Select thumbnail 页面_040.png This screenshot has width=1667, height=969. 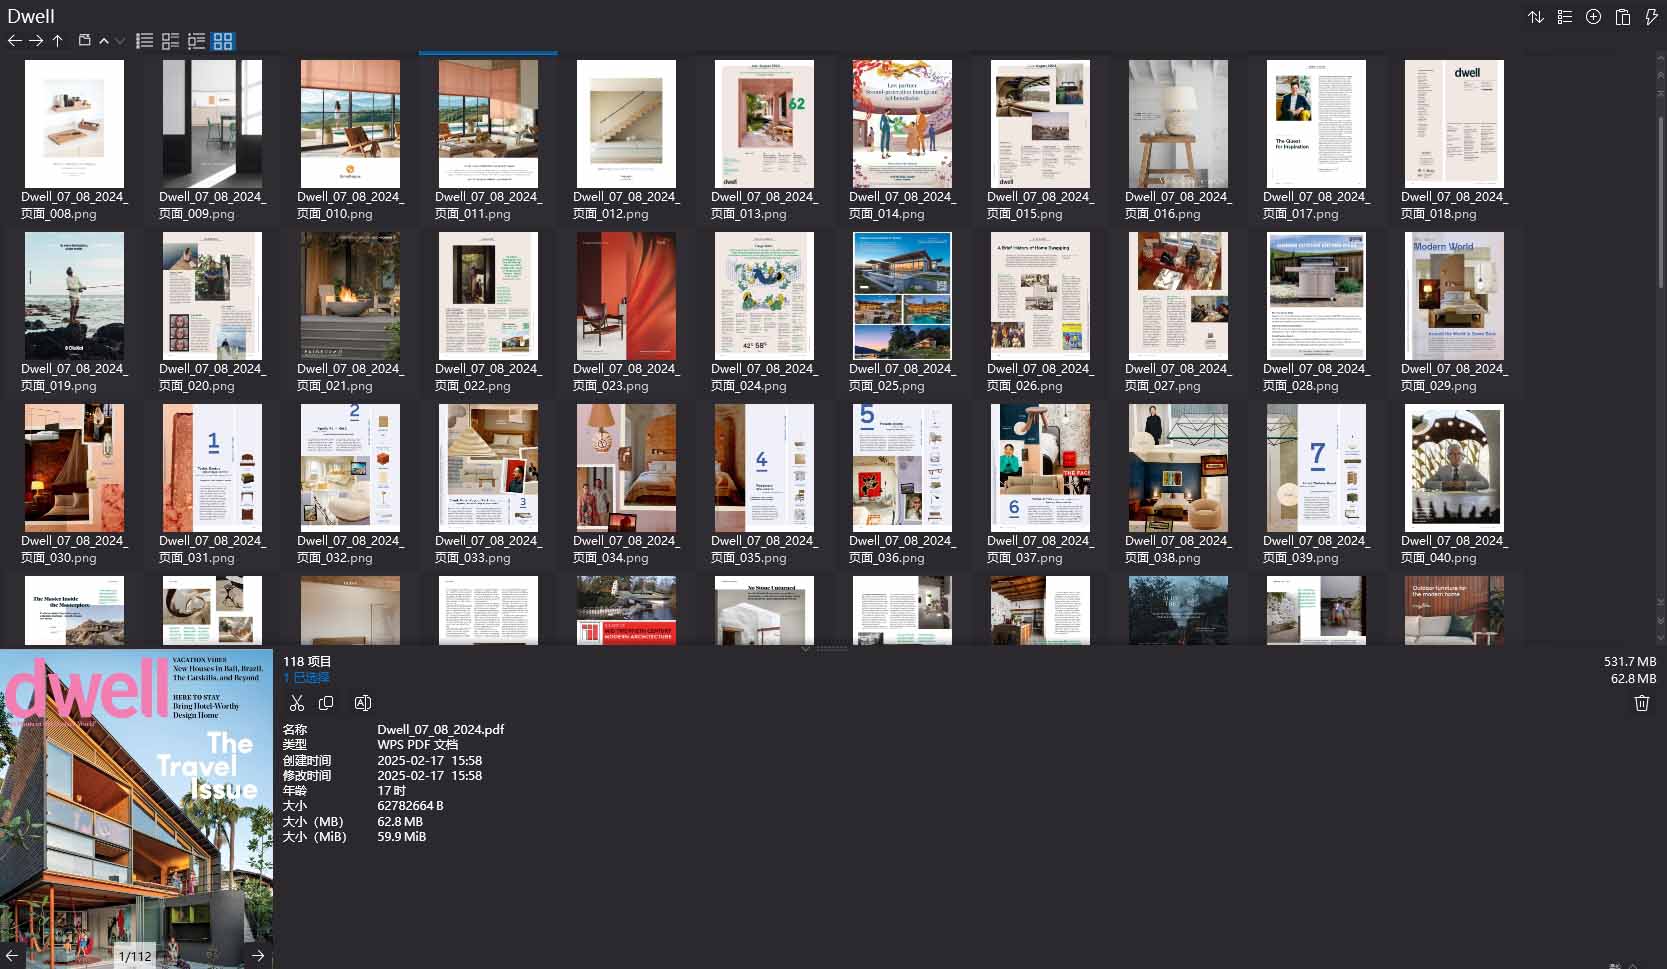(x=1454, y=468)
